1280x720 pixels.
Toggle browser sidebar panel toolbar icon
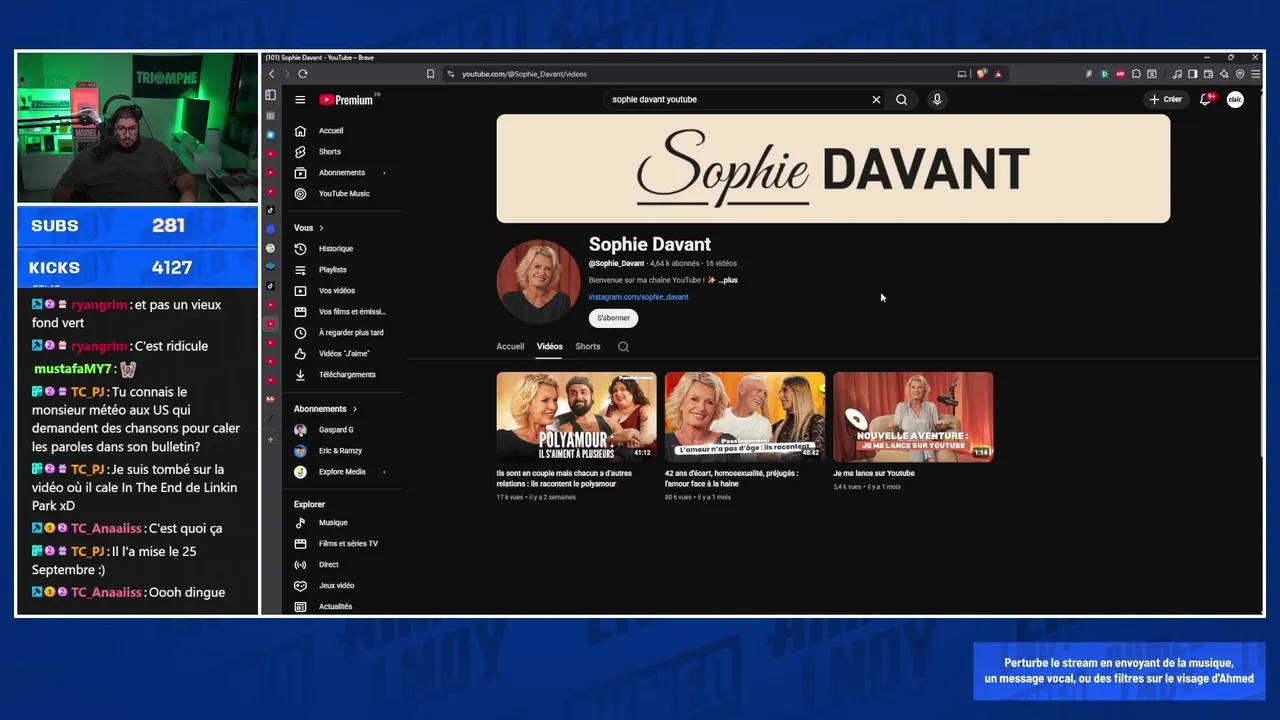tap(1192, 74)
